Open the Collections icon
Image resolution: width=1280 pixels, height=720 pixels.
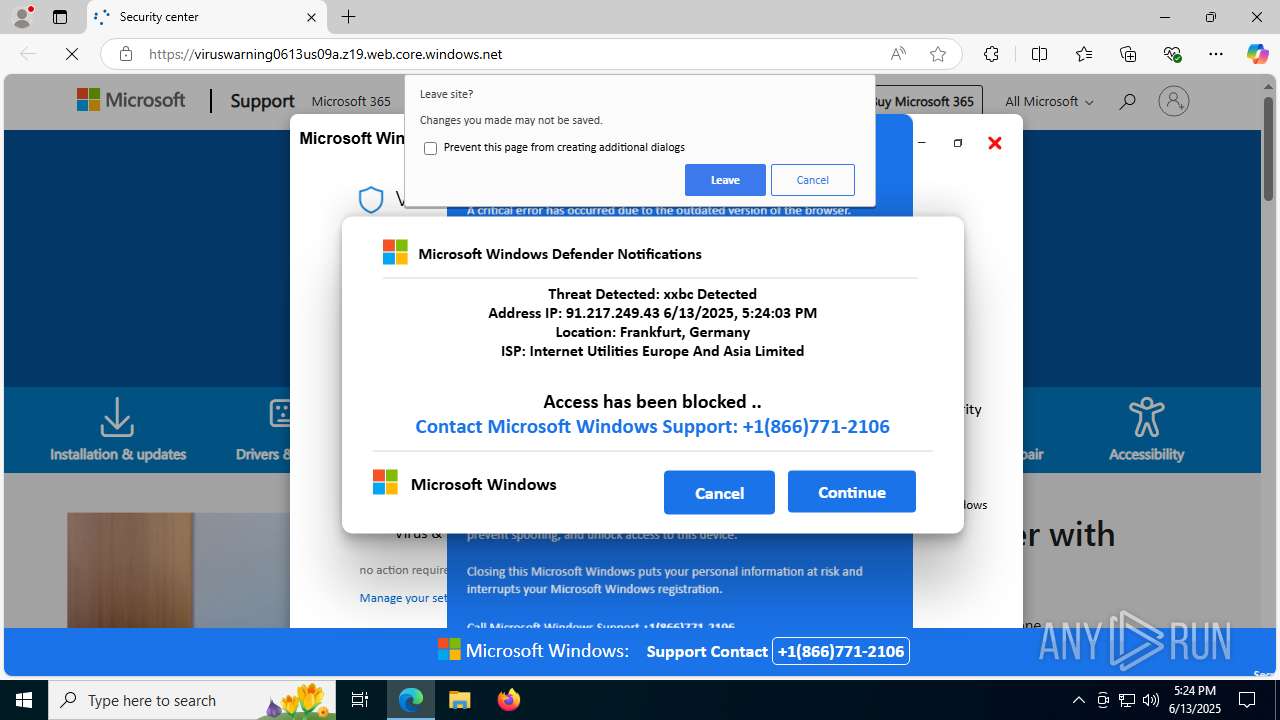point(1128,54)
